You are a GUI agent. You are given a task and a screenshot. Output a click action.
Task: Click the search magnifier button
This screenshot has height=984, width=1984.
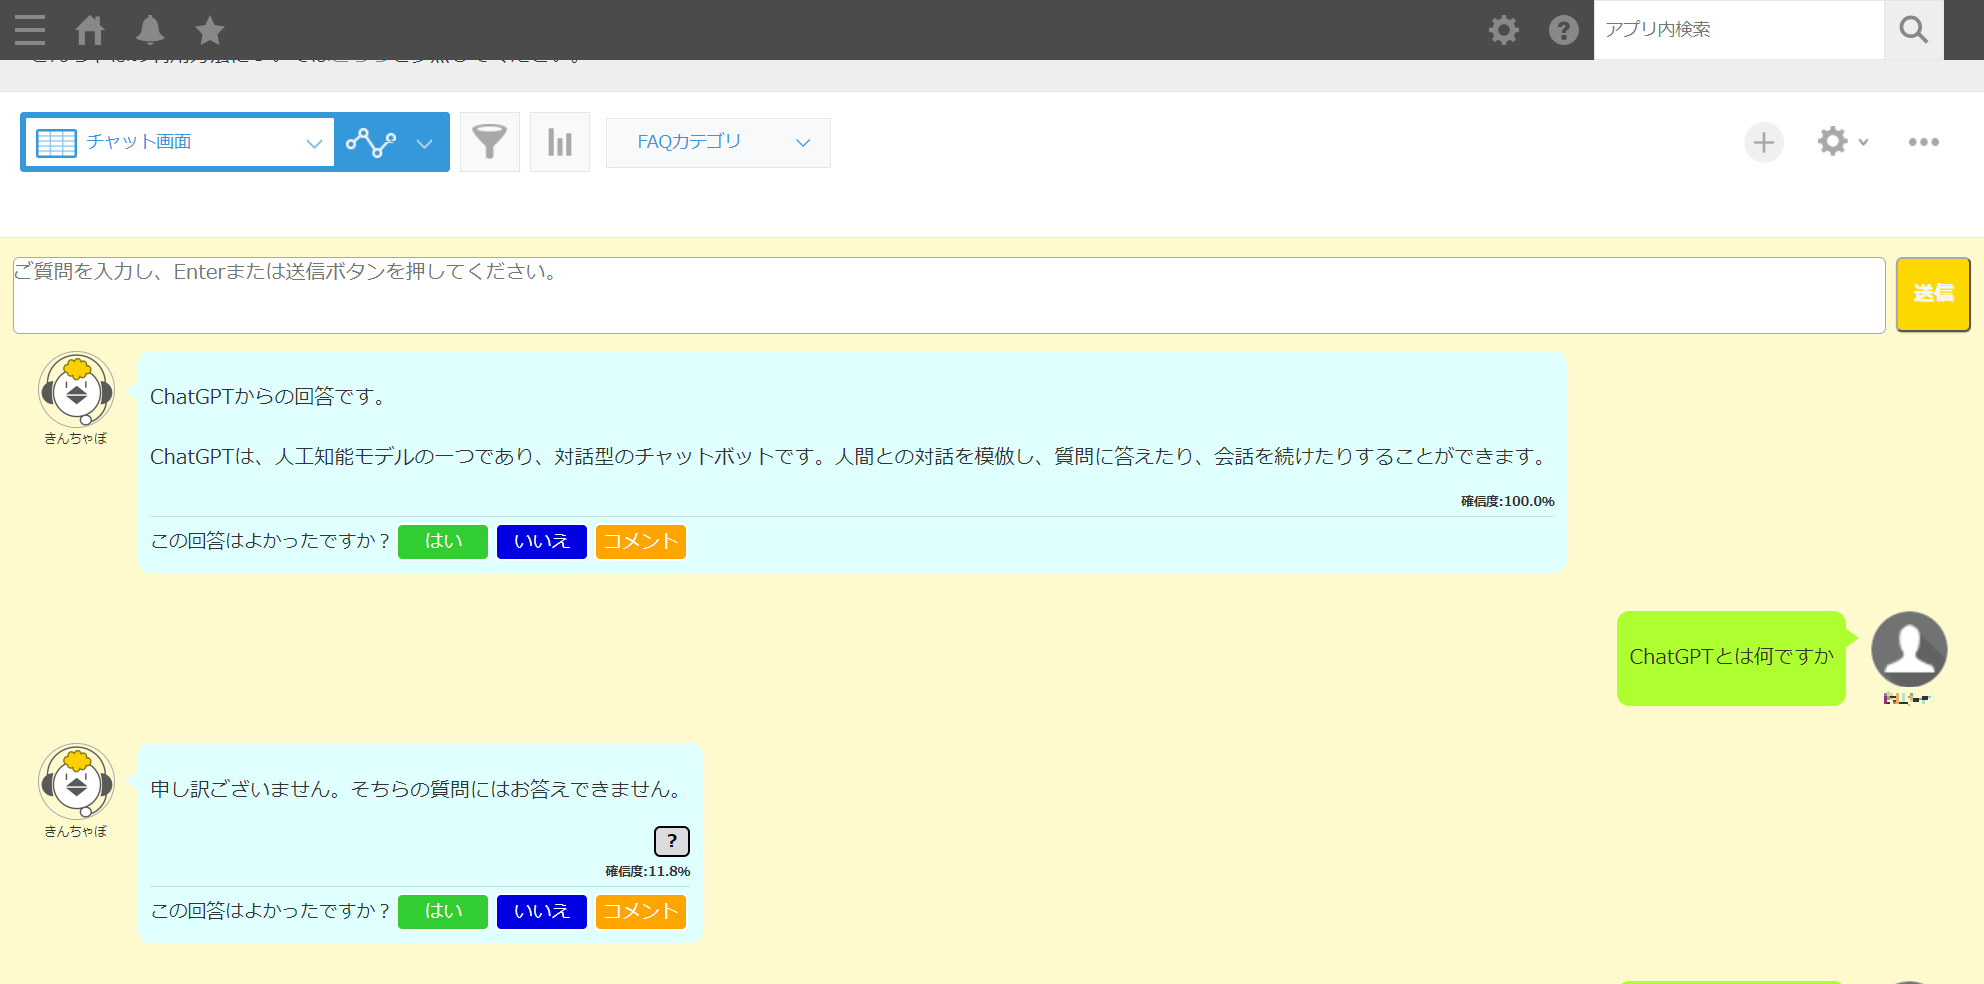tap(1913, 30)
